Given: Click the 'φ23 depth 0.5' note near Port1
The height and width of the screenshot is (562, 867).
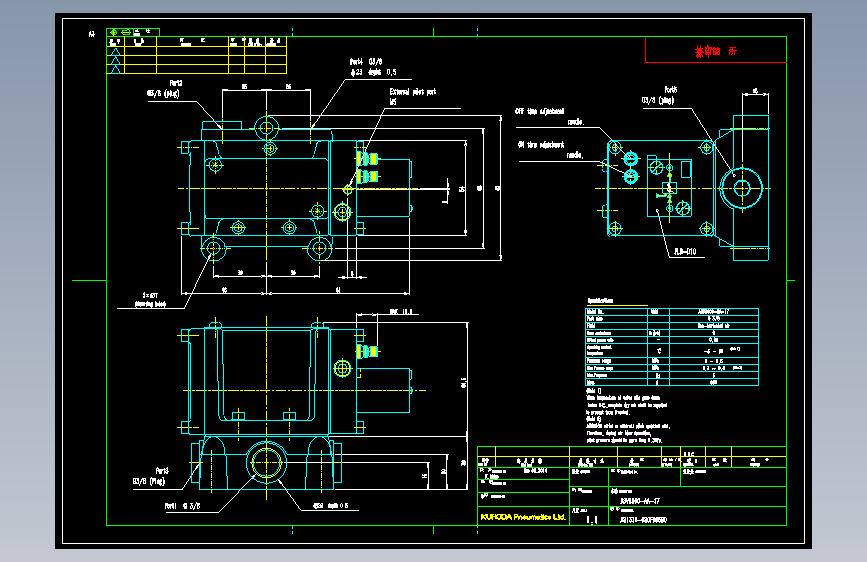Looking at the screenshot, I should [x=330, y=506].
